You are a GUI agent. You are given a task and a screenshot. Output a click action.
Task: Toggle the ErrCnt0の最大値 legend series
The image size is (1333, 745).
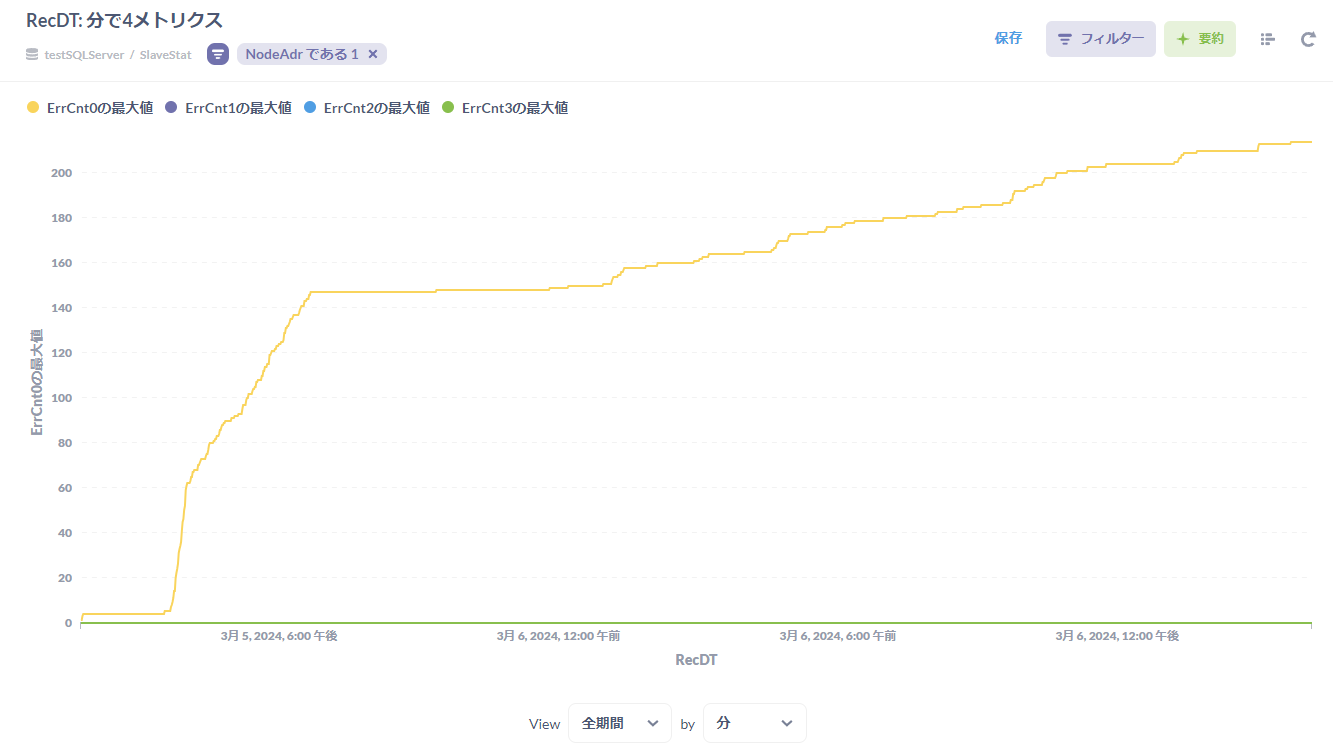(x=99, y=108)
